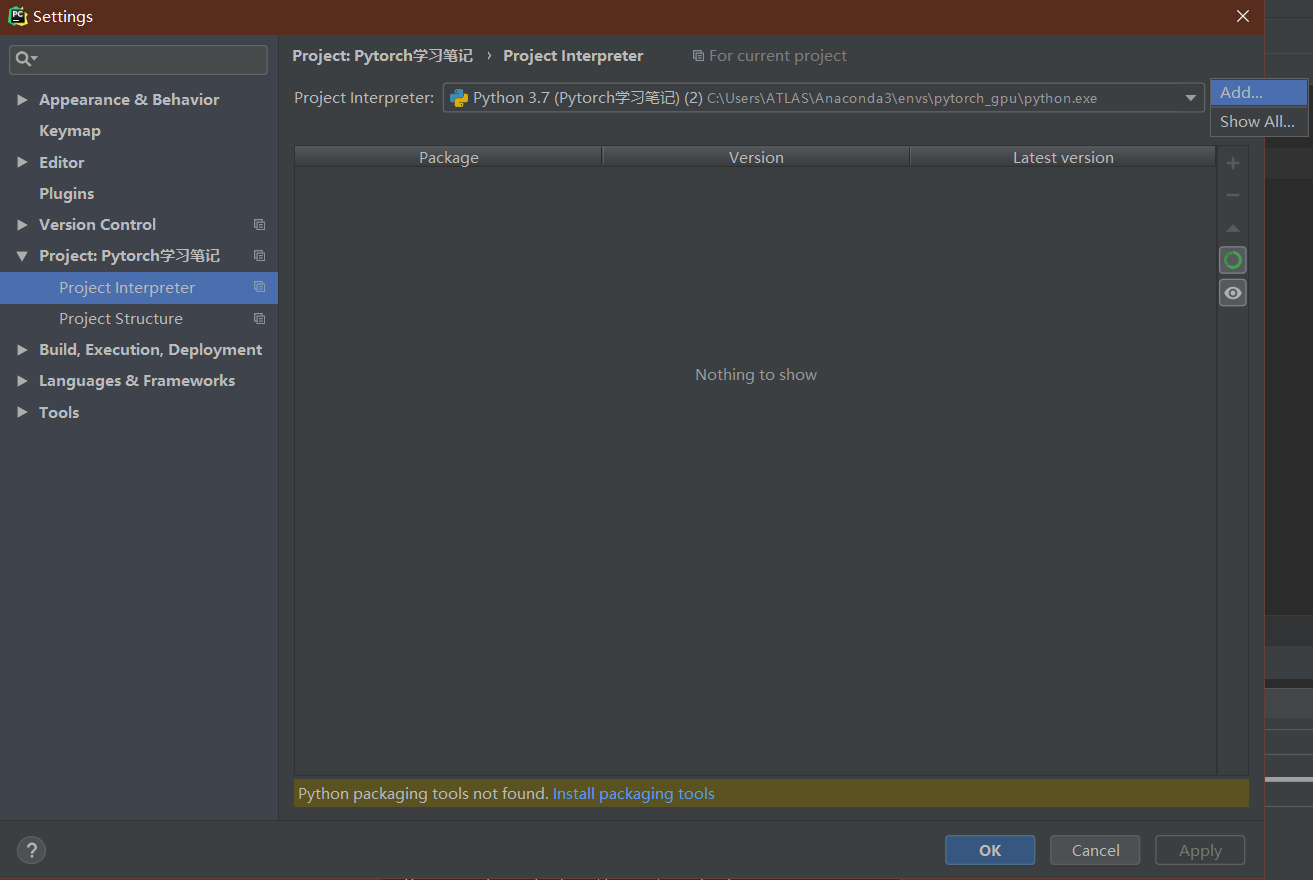Toggle the show early releases eye icon
Viewport: 1313px width, 880px height.
1233,293
